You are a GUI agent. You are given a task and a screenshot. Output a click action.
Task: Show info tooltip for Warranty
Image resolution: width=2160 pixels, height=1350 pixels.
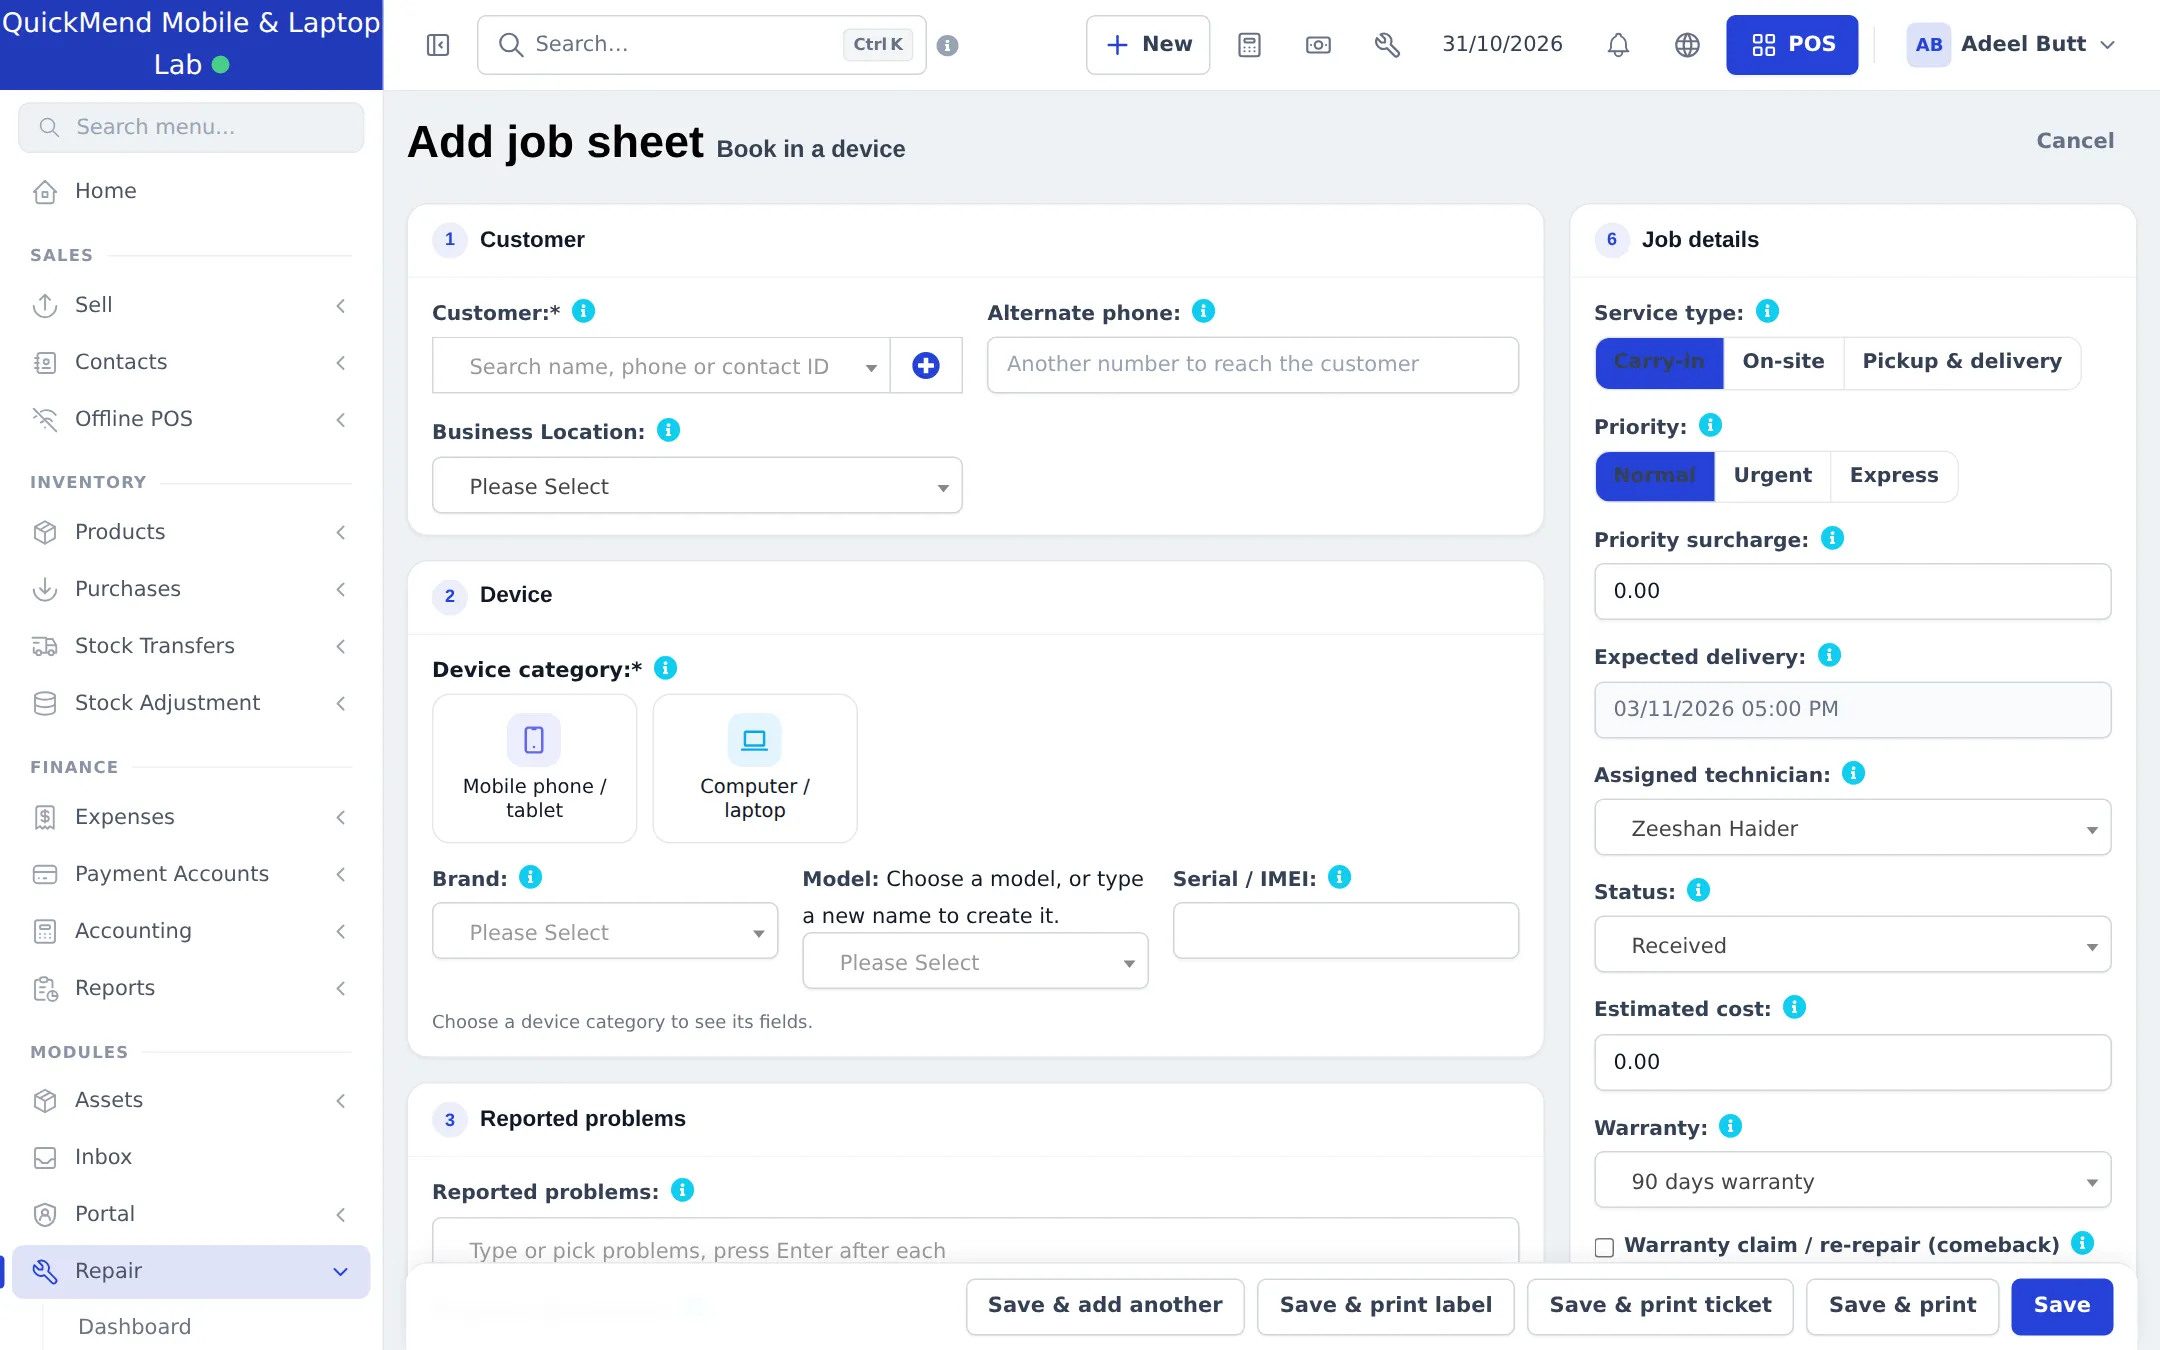(1730, 1126)
